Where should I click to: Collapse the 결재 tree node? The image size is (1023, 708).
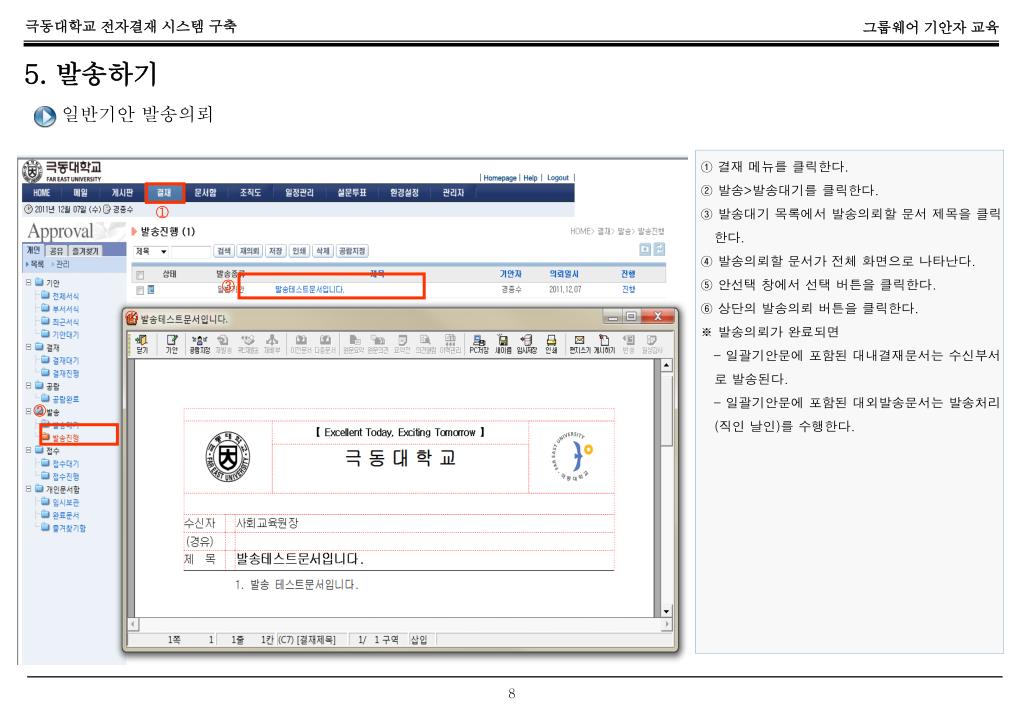[x=29, y=347]
